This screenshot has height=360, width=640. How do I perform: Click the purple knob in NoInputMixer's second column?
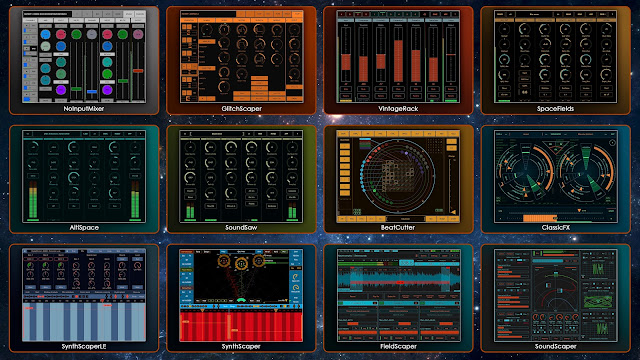[x=61, y=90]
